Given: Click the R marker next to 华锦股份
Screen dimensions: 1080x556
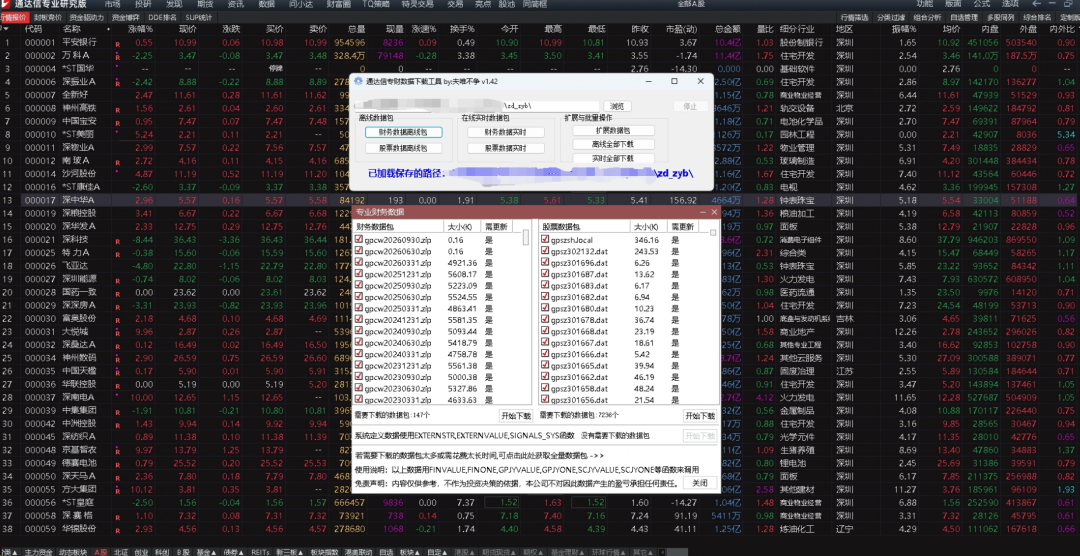Looking at the screenshot, I should (118, 531).
